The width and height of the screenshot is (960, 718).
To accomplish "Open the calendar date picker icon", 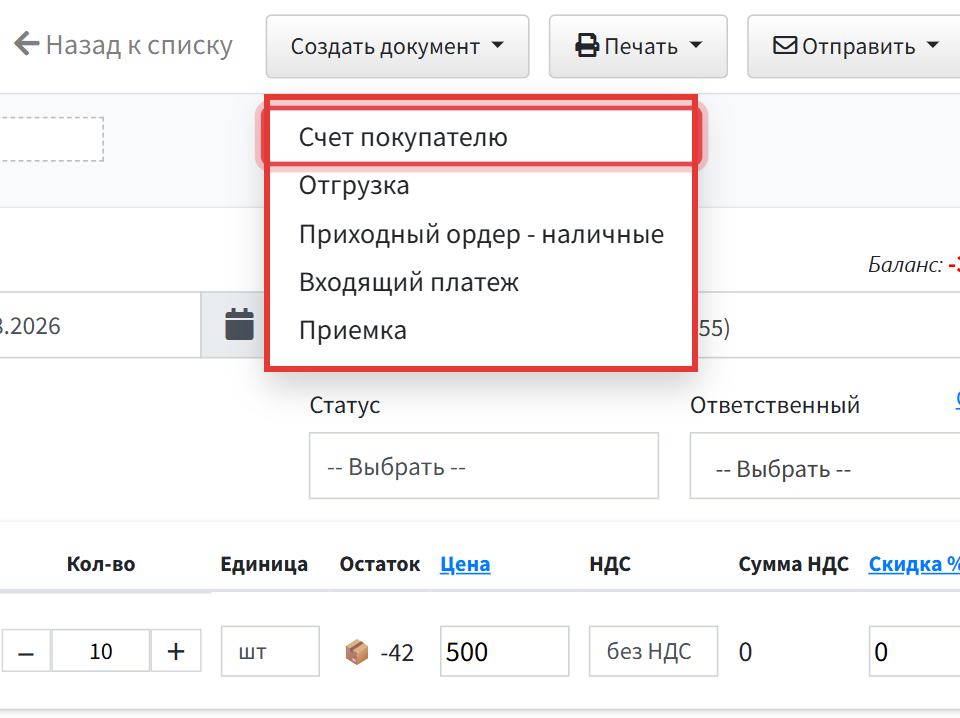I will click(239, 324).
